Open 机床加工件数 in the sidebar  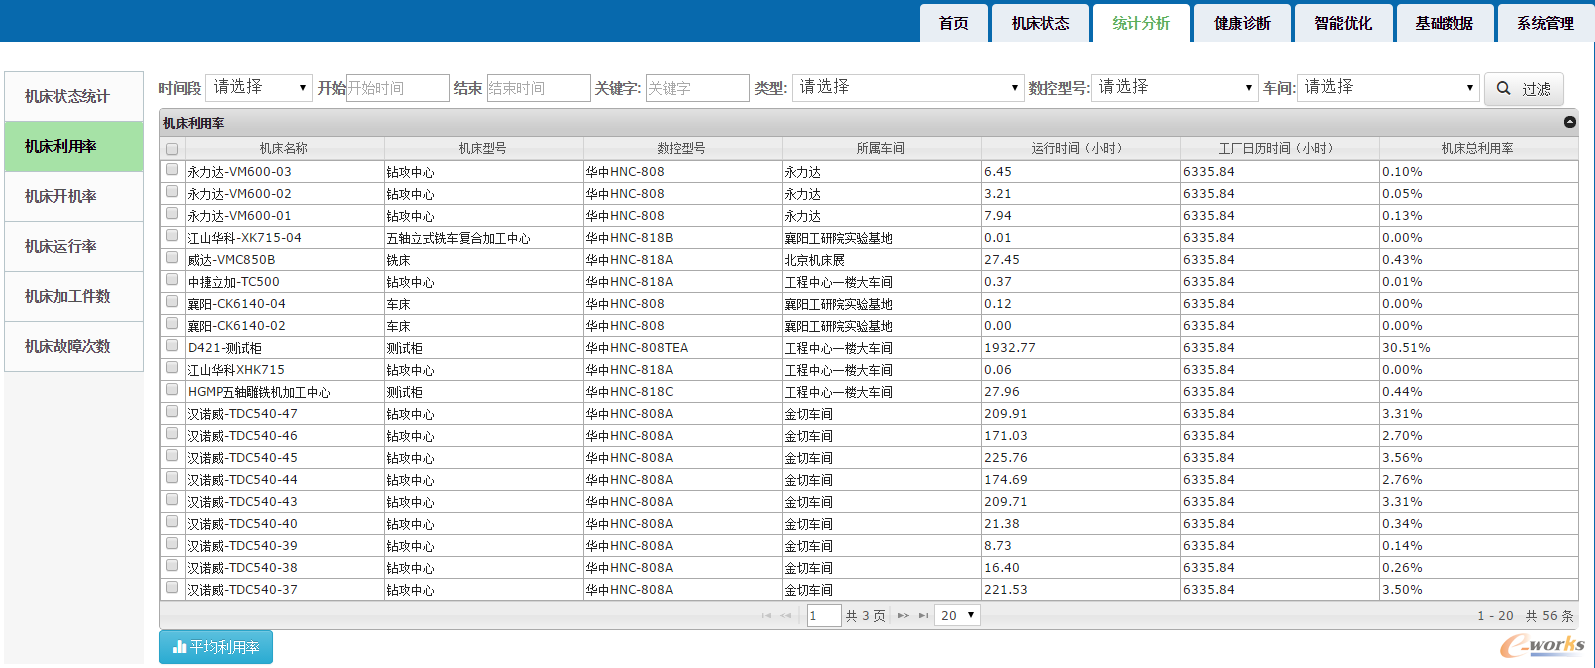74,296
